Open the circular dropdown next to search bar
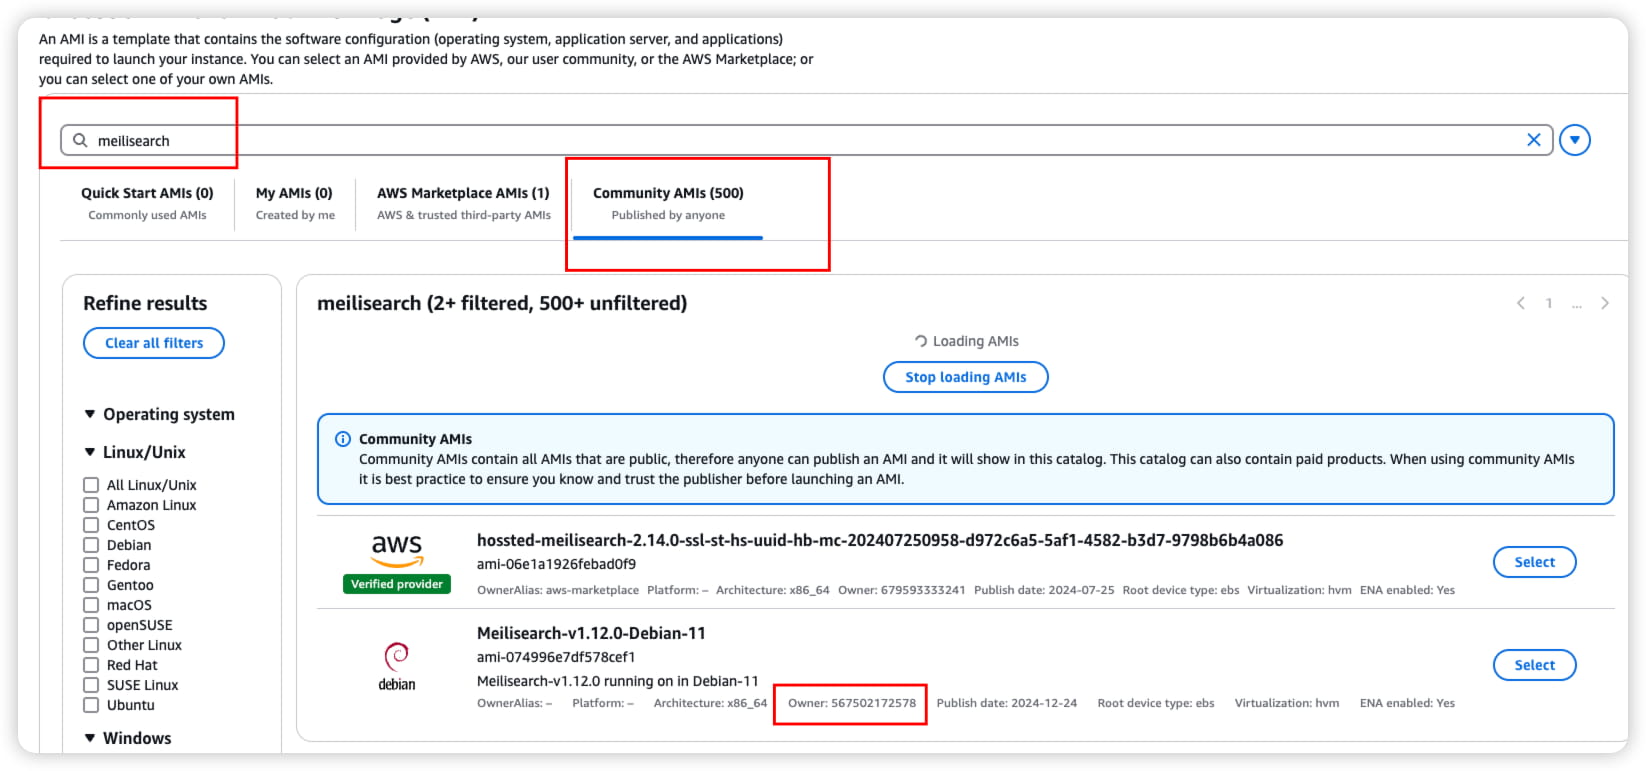The height and width of the screenshot is (771, 1646). point(1575,140)
